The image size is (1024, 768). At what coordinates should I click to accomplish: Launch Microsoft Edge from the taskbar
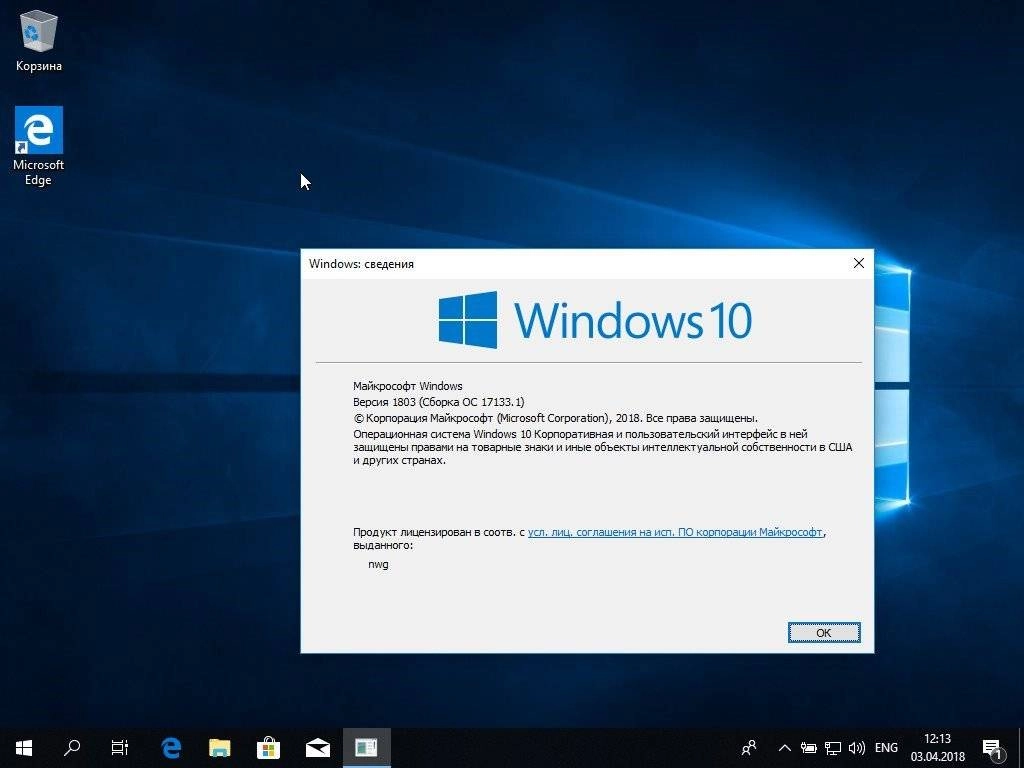pyautogui.click(x=171, y=748)
